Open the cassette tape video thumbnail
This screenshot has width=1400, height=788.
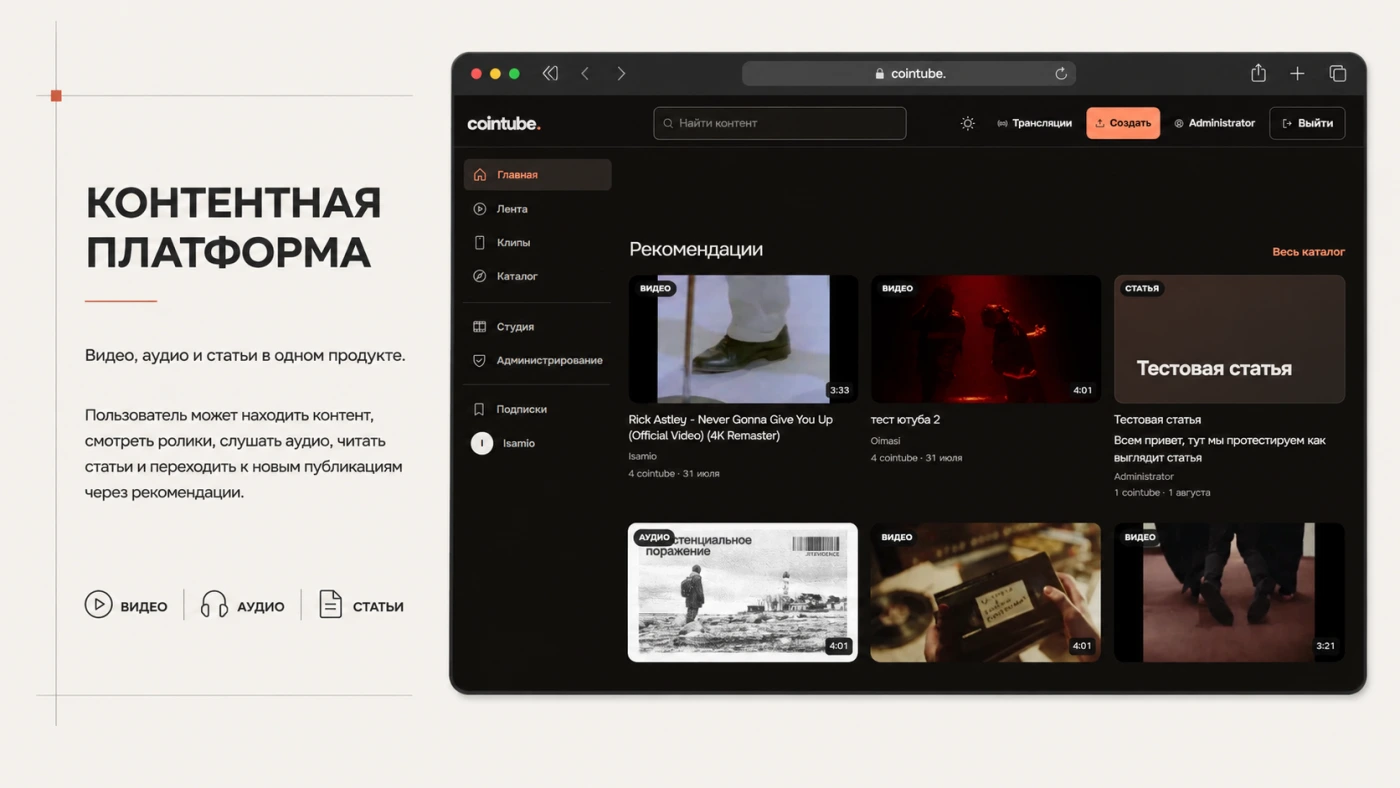pos(985,592)
